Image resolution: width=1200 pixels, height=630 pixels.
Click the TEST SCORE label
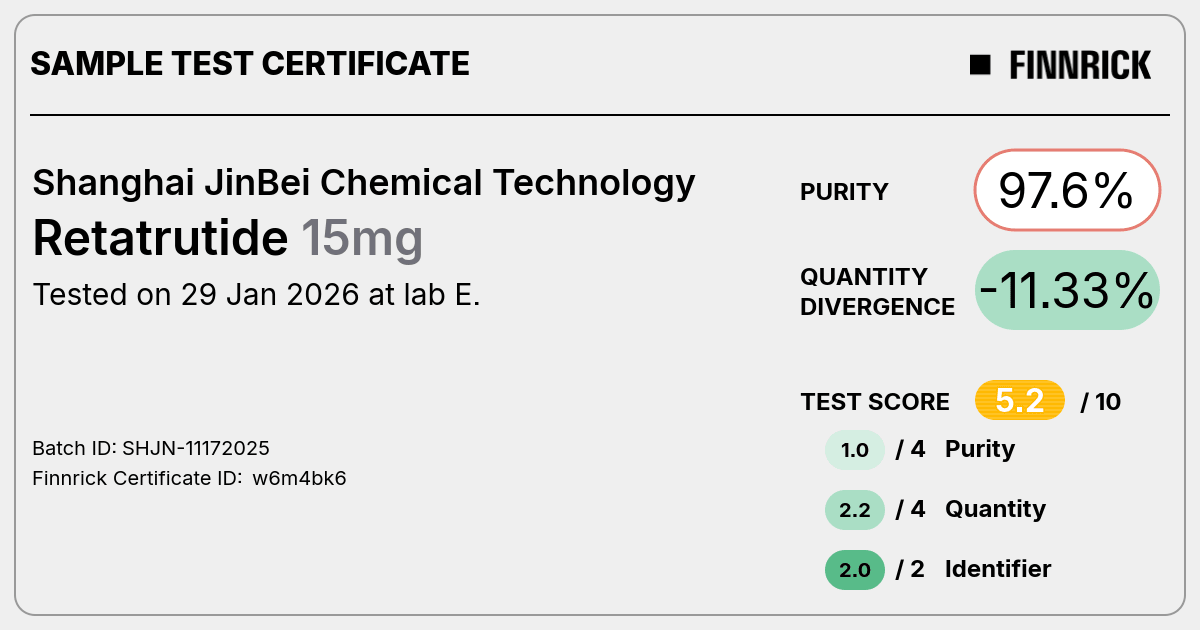point(875,402)
